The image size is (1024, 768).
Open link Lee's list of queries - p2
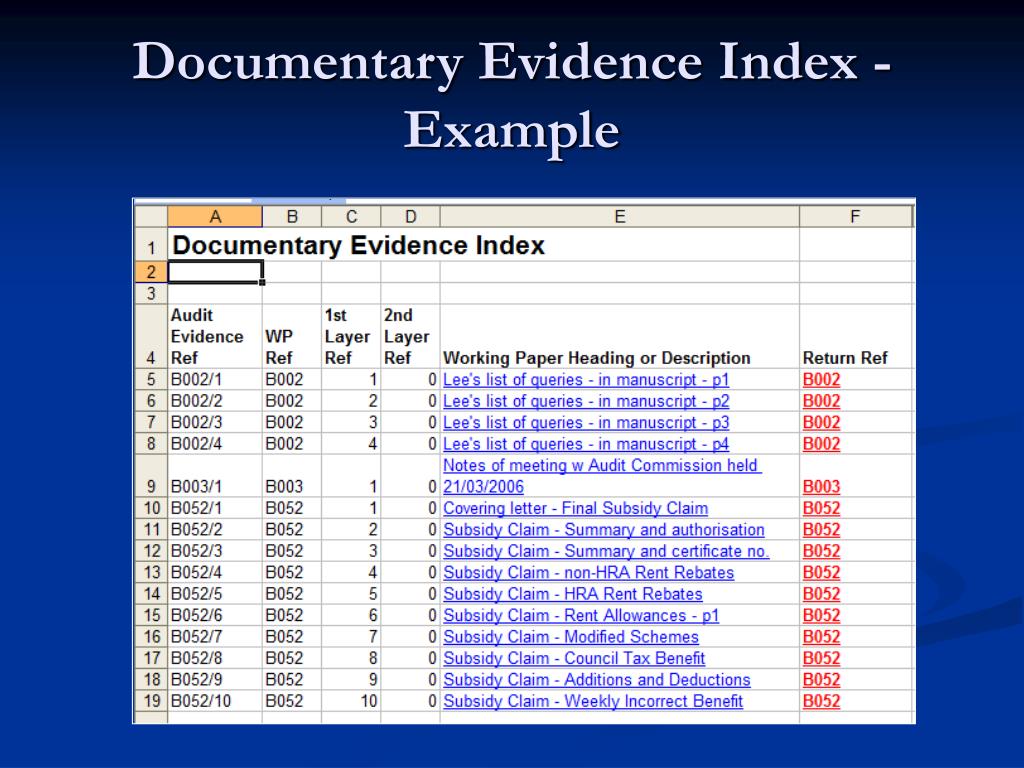pos(586,401)
